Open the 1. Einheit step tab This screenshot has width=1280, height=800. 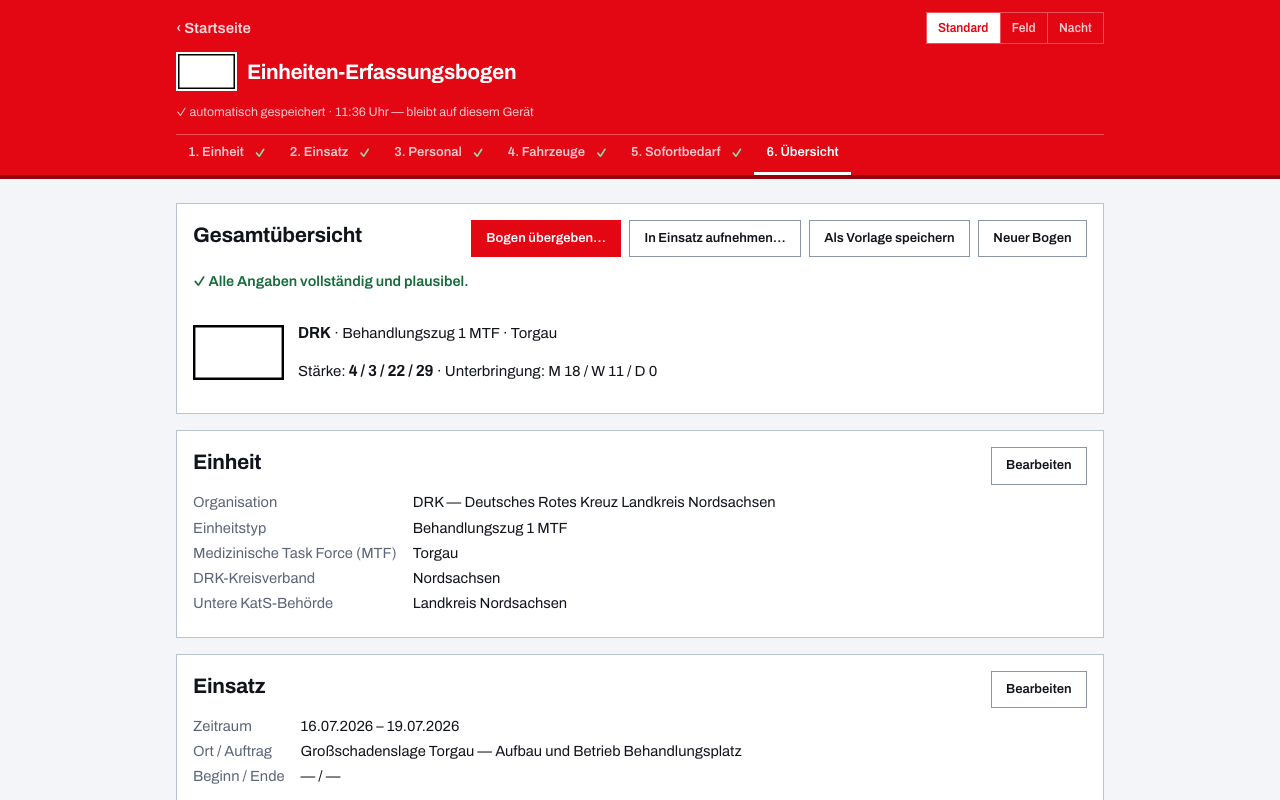[227, 152]
